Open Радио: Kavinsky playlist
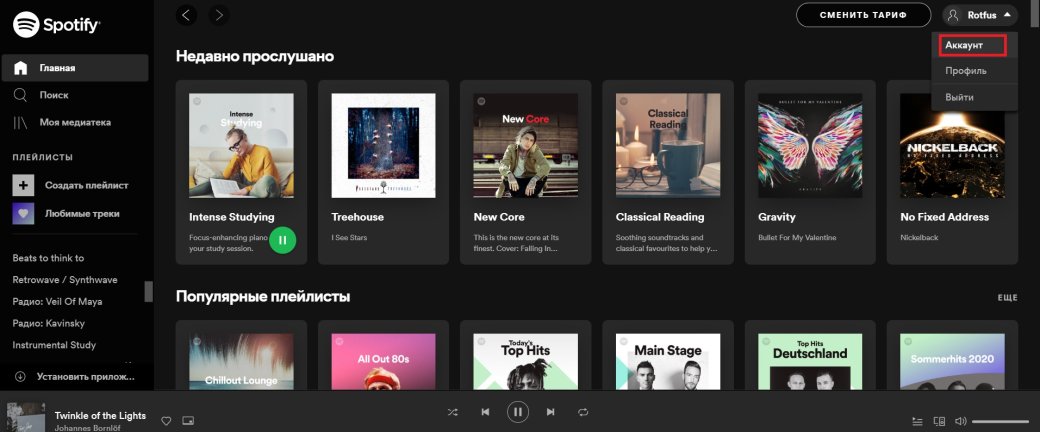The image size is (1040, 432). pyautogui.click(x=48, y=323)
